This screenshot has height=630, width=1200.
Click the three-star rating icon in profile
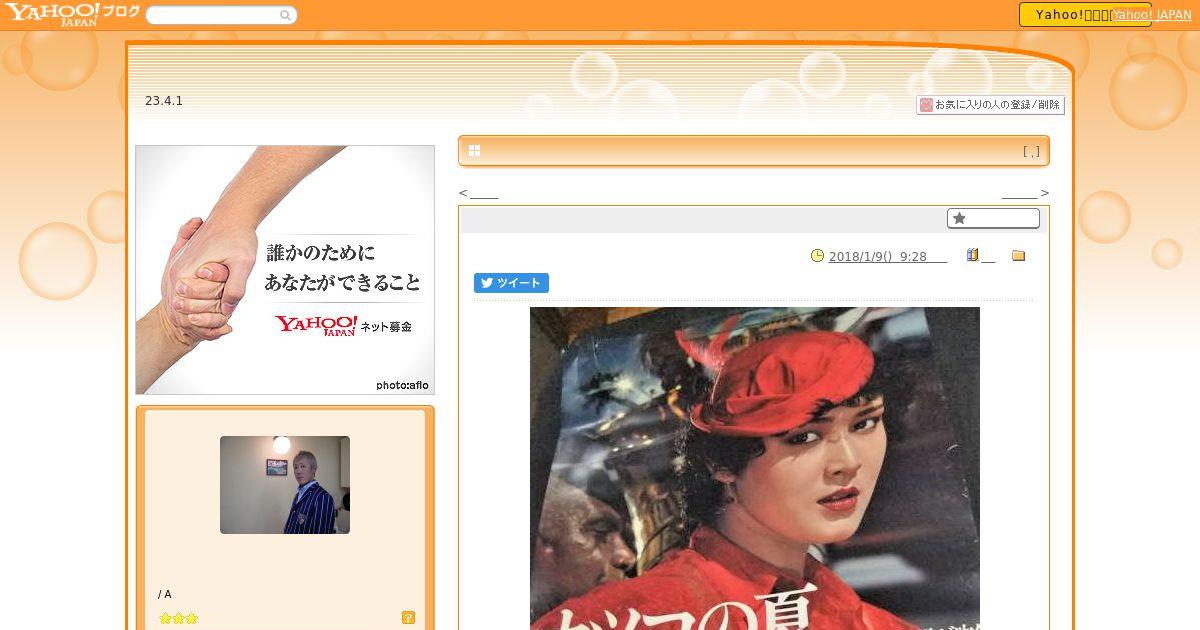click(178, 619)
